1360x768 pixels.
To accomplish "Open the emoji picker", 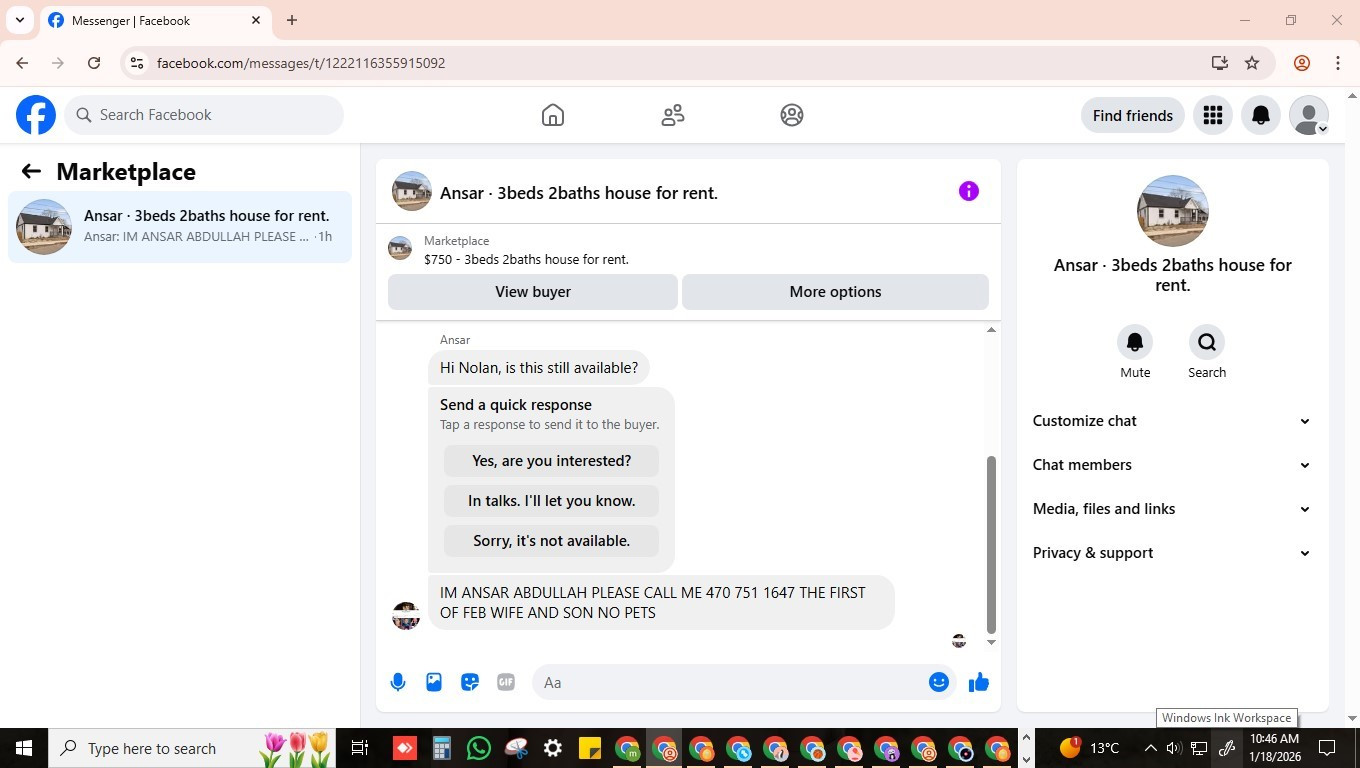I will pos(938,682).
